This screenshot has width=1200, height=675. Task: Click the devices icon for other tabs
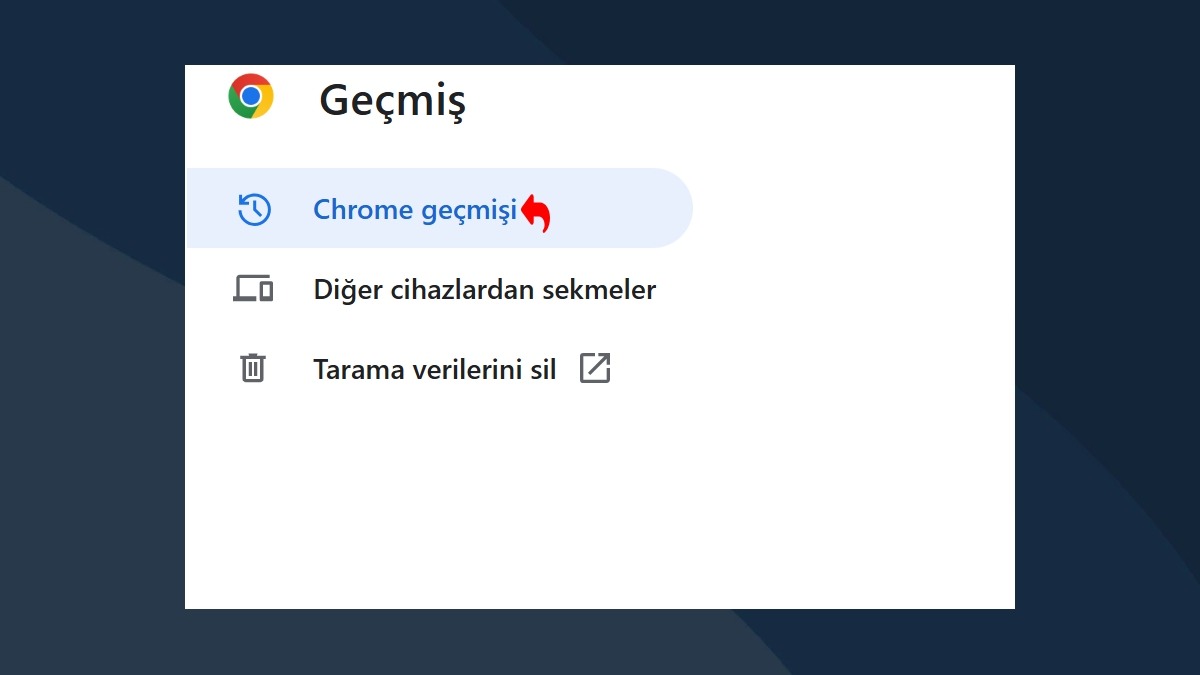(x=253, y=290)
